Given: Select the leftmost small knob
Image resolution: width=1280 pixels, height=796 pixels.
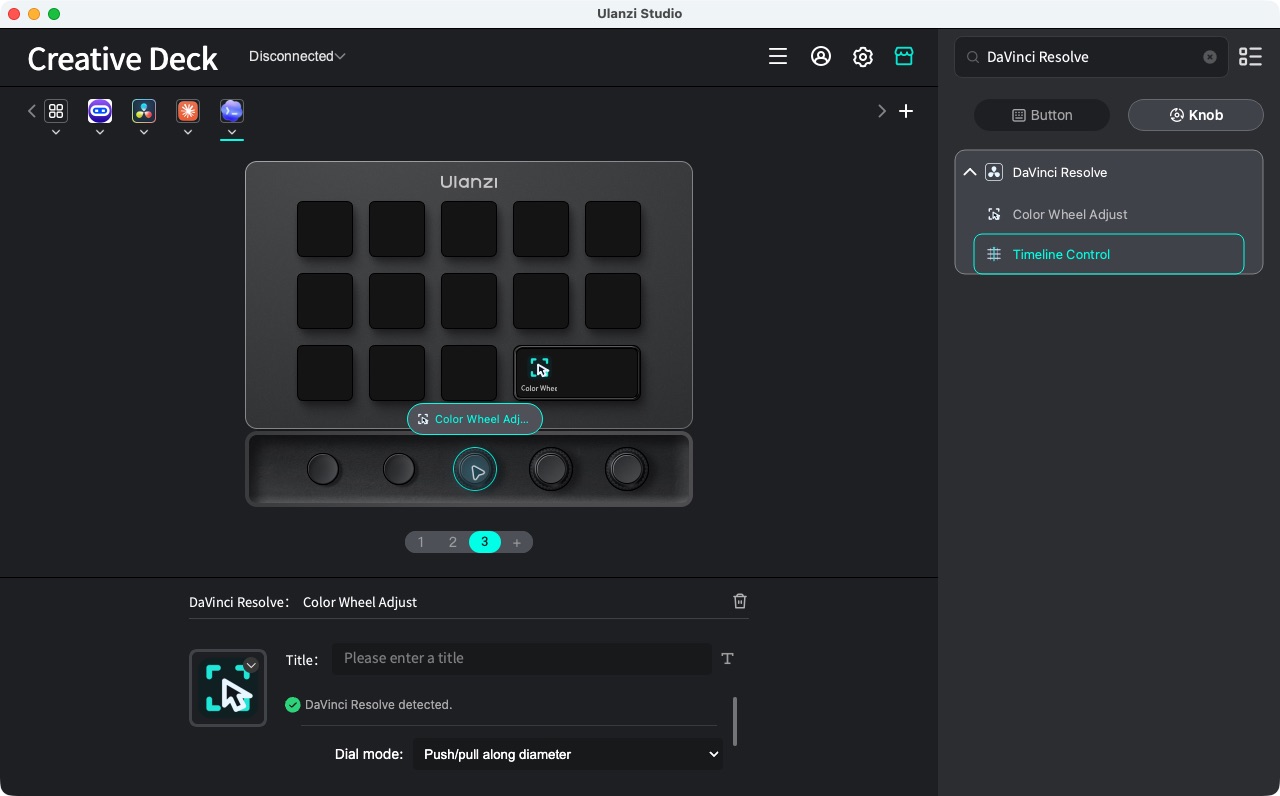Looking at the screenshot, I should pos(323,469).
